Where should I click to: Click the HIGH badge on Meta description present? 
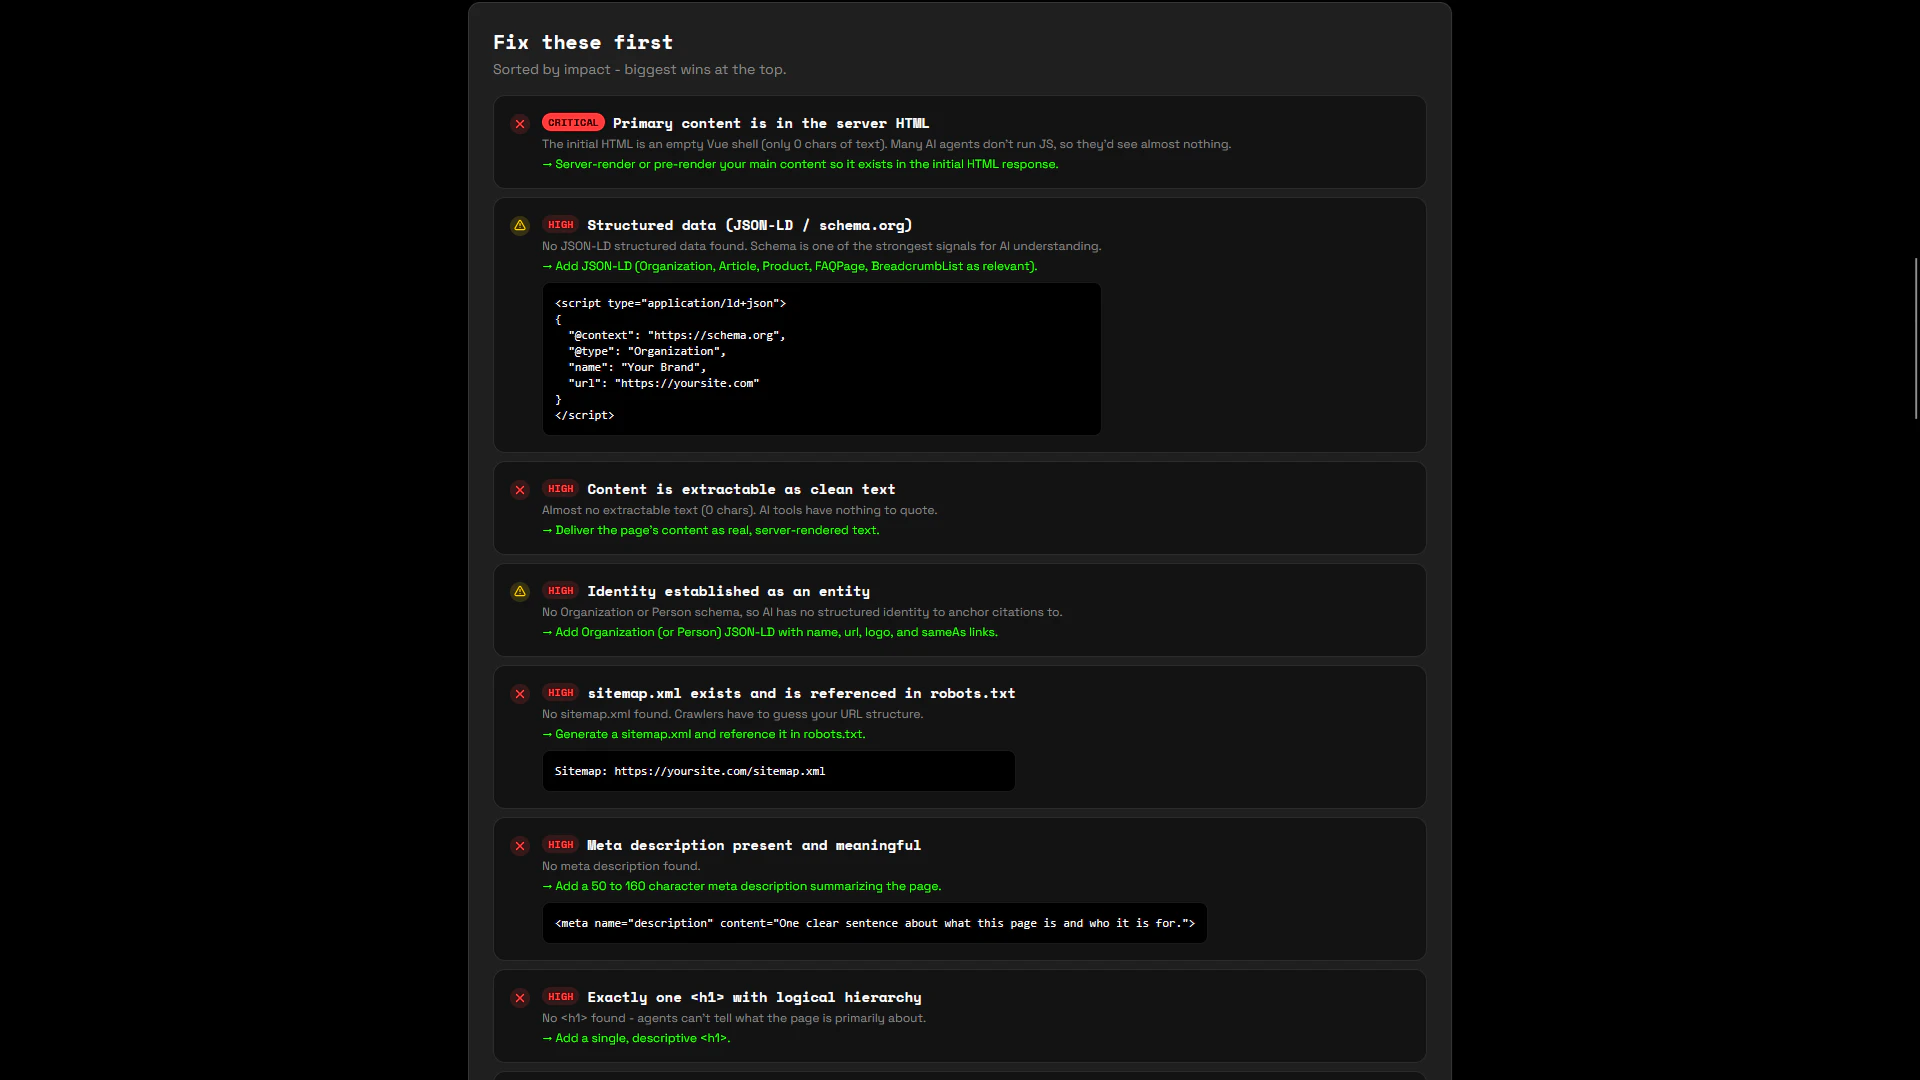point(560,845)
